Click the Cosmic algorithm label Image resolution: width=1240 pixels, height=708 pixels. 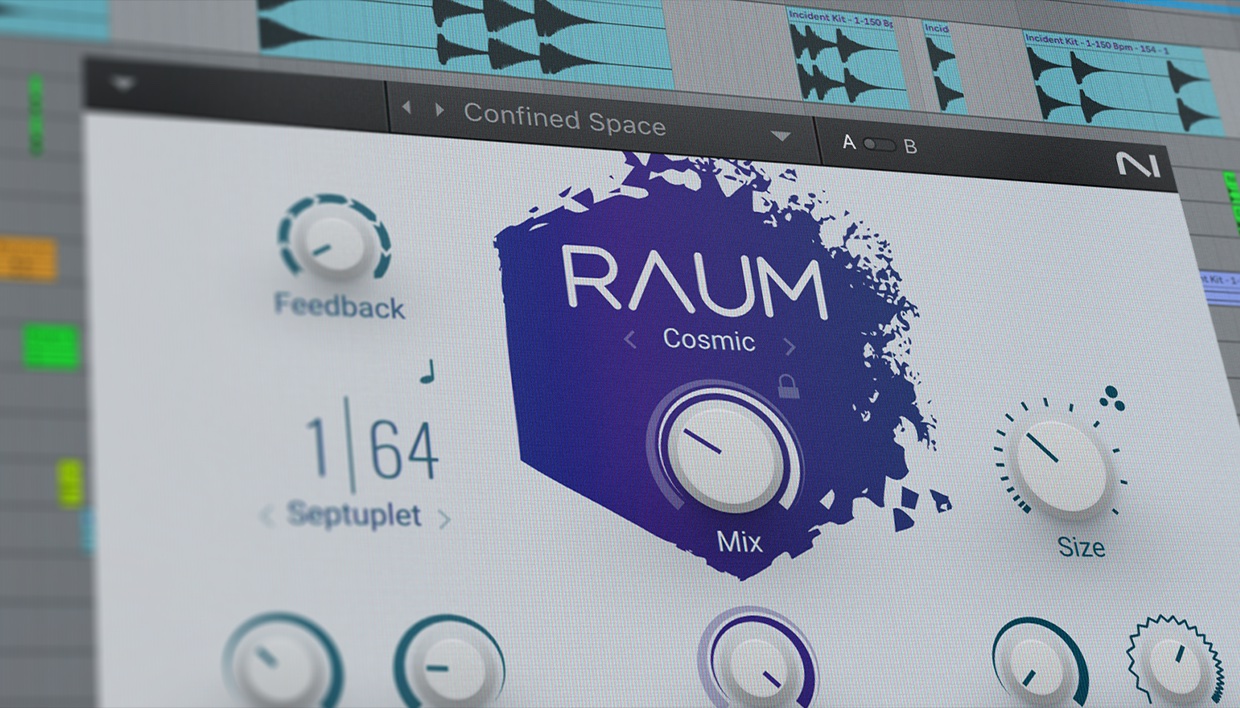[x=709, y=341]
